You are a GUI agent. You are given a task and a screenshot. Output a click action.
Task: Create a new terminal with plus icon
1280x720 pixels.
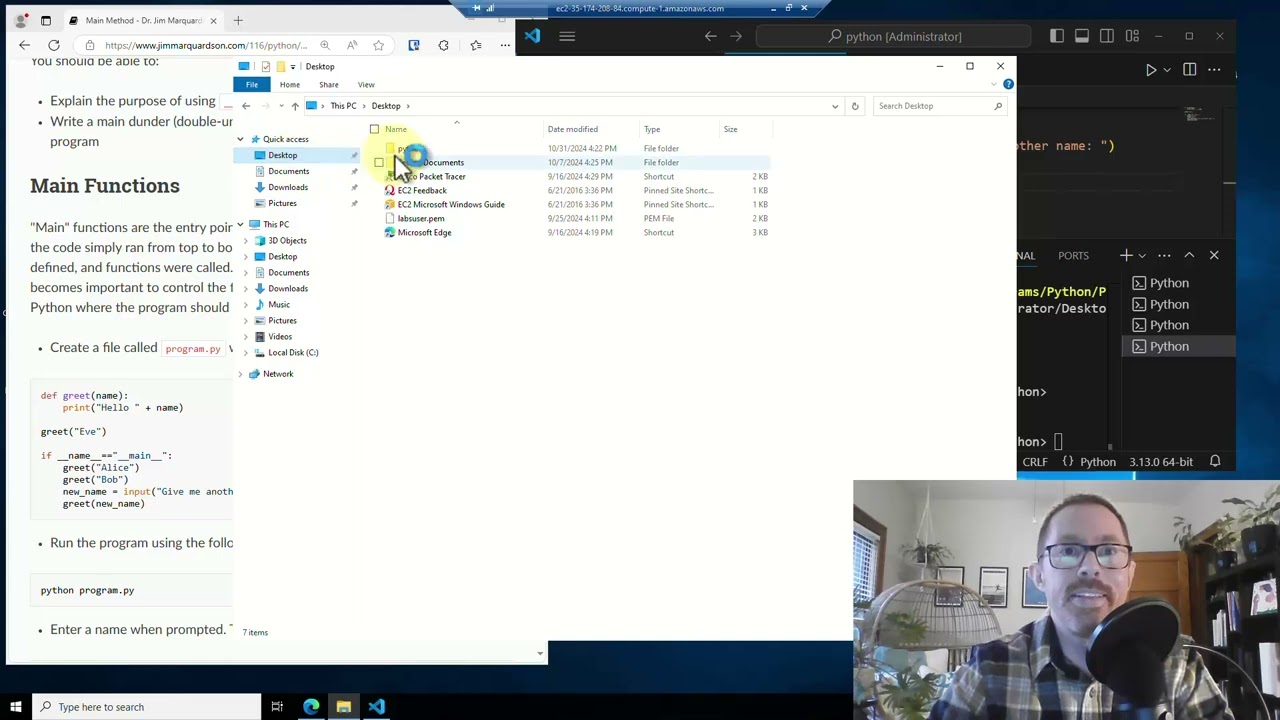coord(1126,255)
